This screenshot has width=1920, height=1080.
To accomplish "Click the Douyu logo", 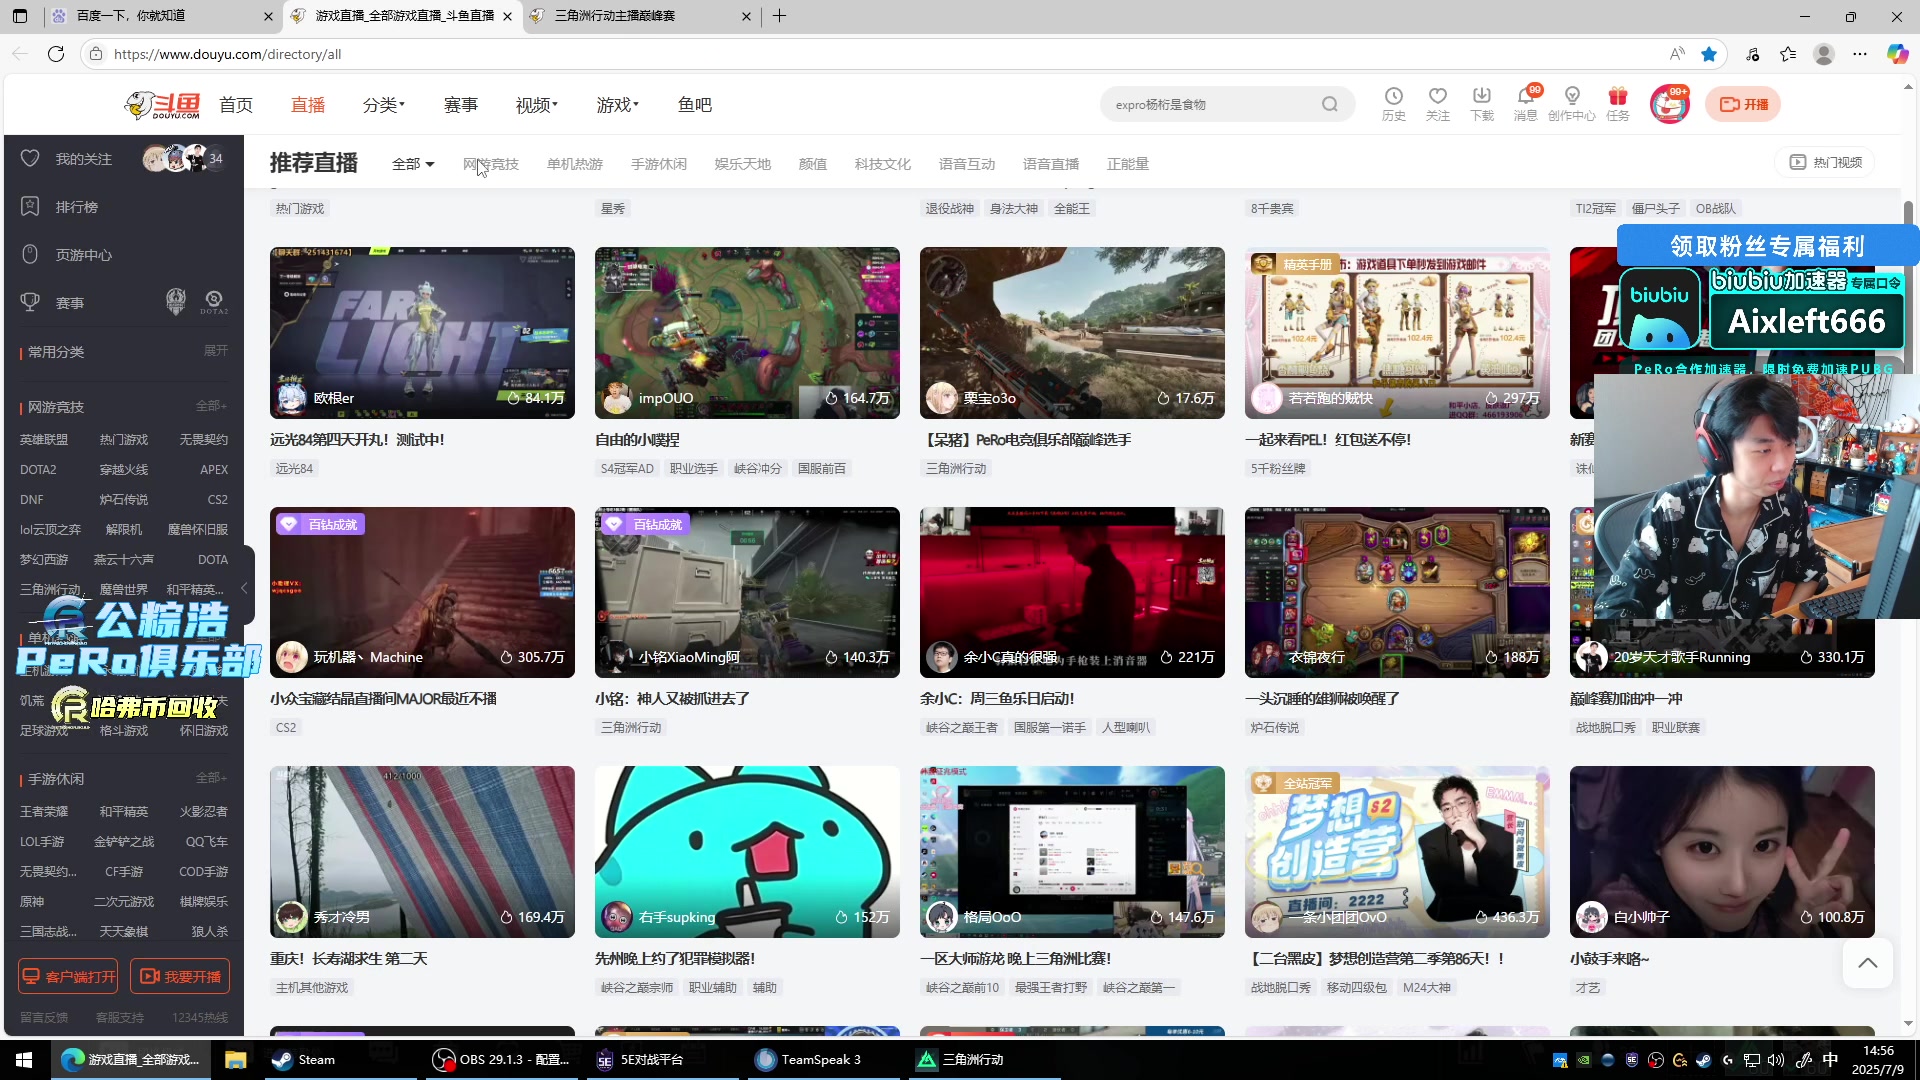I will click(x=163, y=104).
